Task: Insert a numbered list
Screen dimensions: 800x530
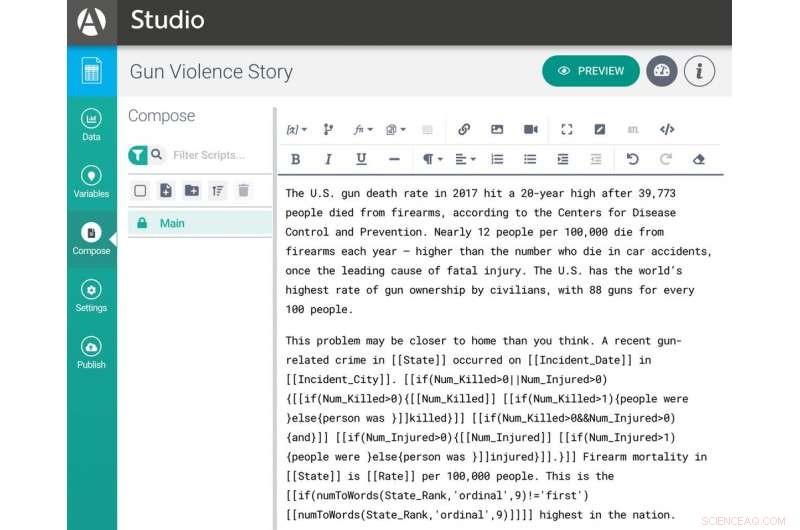Action: [x=497, y=159]
